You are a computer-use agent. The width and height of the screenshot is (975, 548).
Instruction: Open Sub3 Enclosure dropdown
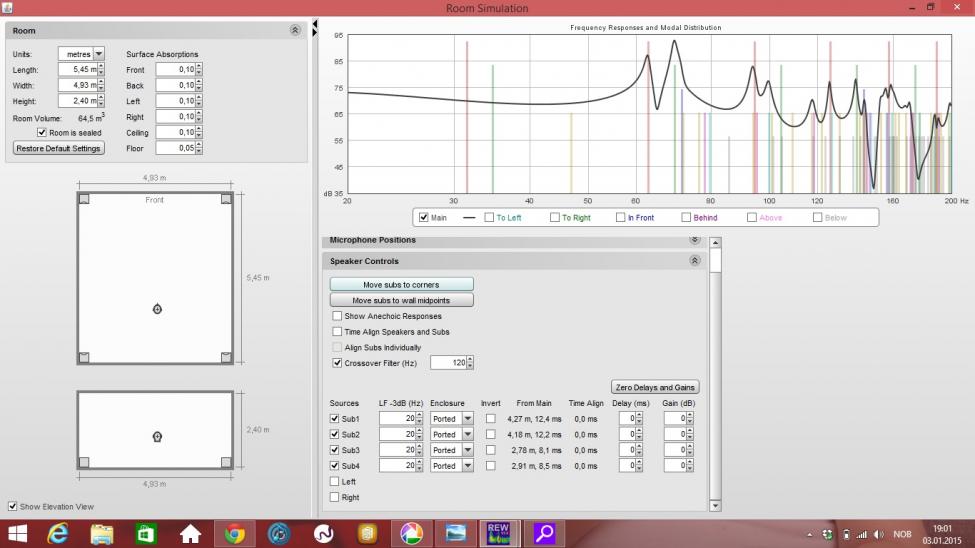coord(468,450)
